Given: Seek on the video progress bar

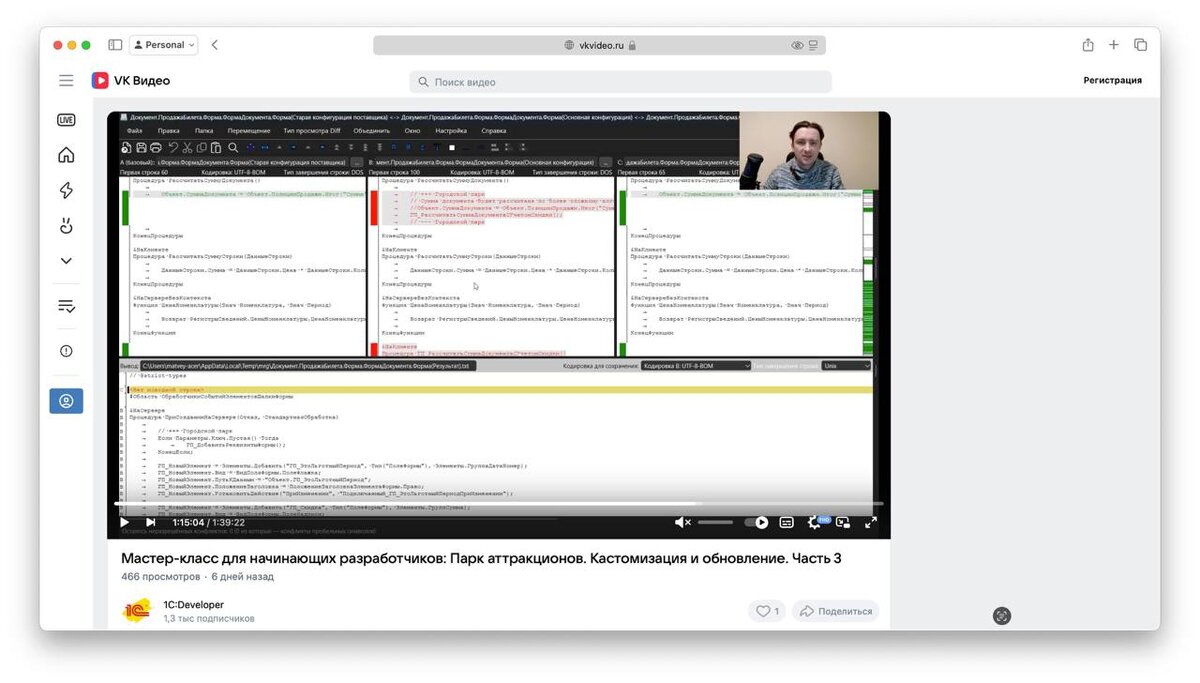Looking at the screenshot, I should [499, 504].
